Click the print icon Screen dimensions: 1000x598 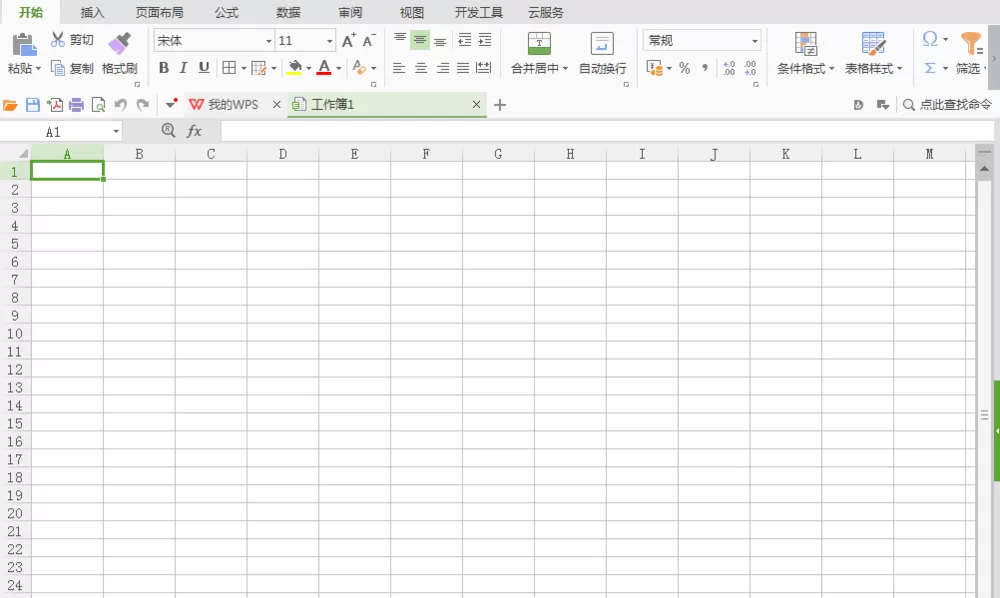click(77, 105)
